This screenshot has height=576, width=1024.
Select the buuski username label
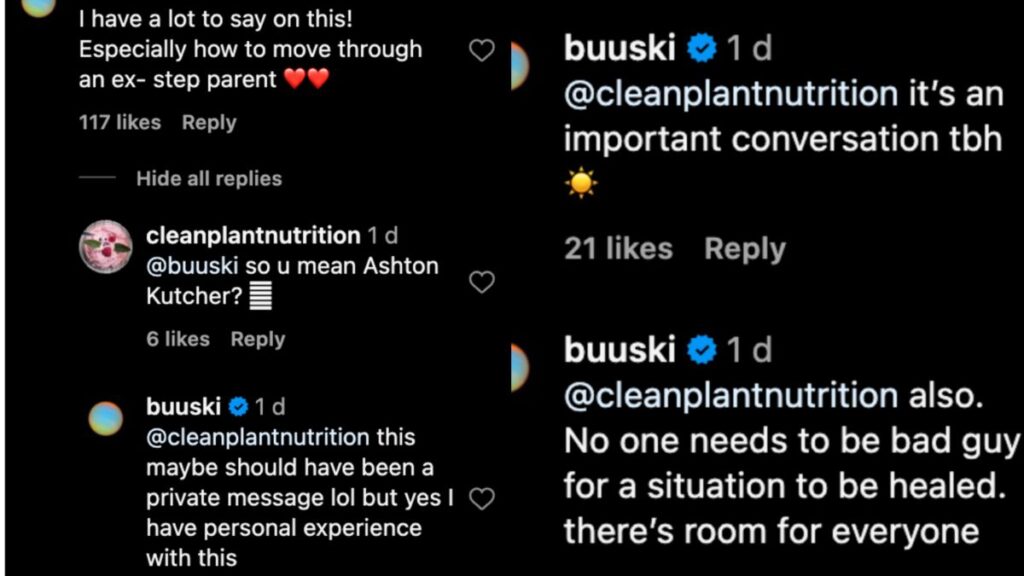pyautogui.click(x=182, y=406)
